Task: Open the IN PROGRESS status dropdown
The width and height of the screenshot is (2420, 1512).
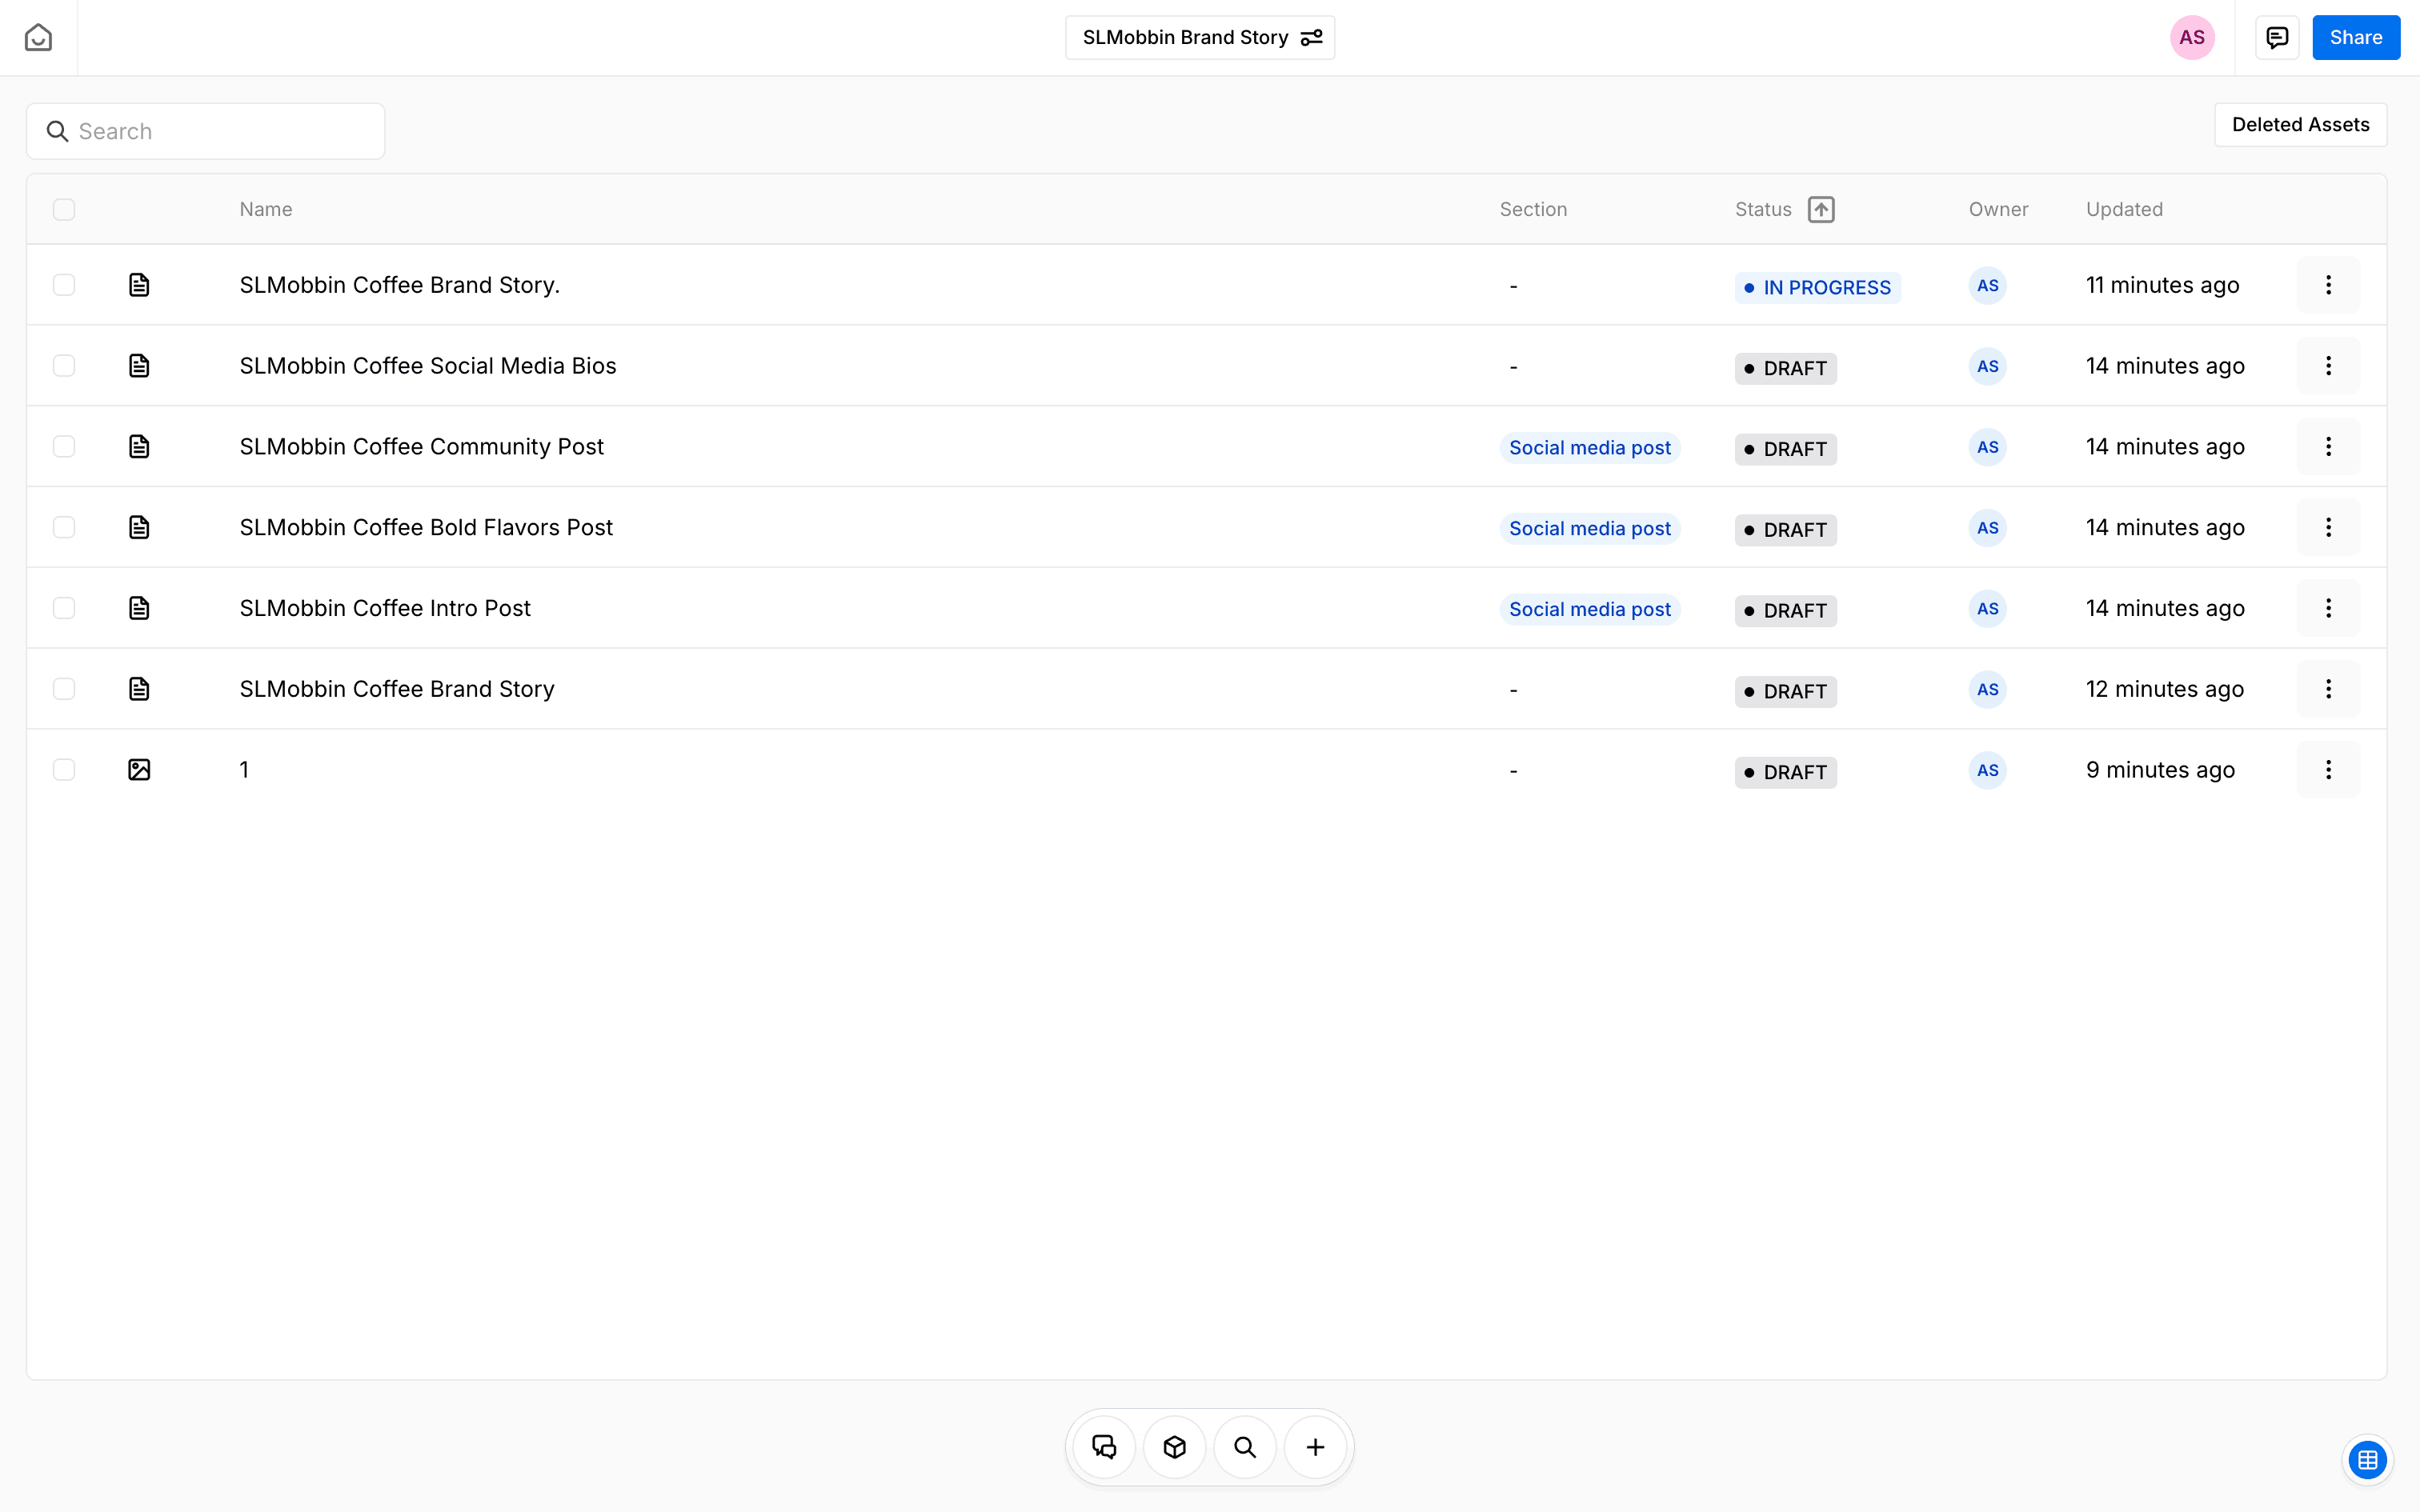Action: 1817,288
